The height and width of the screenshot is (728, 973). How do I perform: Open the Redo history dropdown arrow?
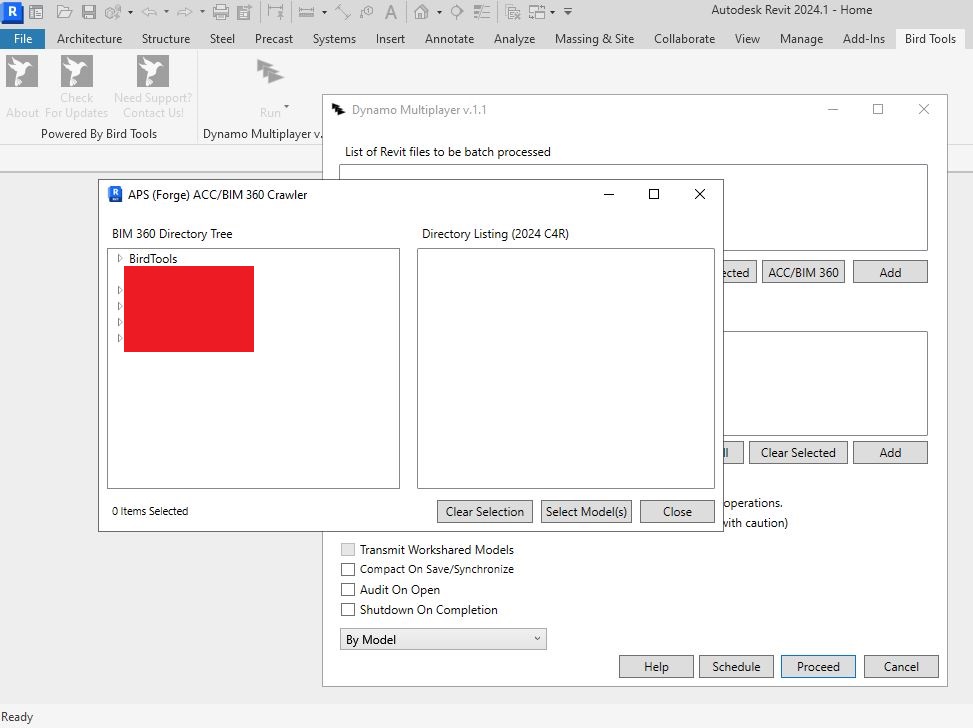[x=202, y=12]
